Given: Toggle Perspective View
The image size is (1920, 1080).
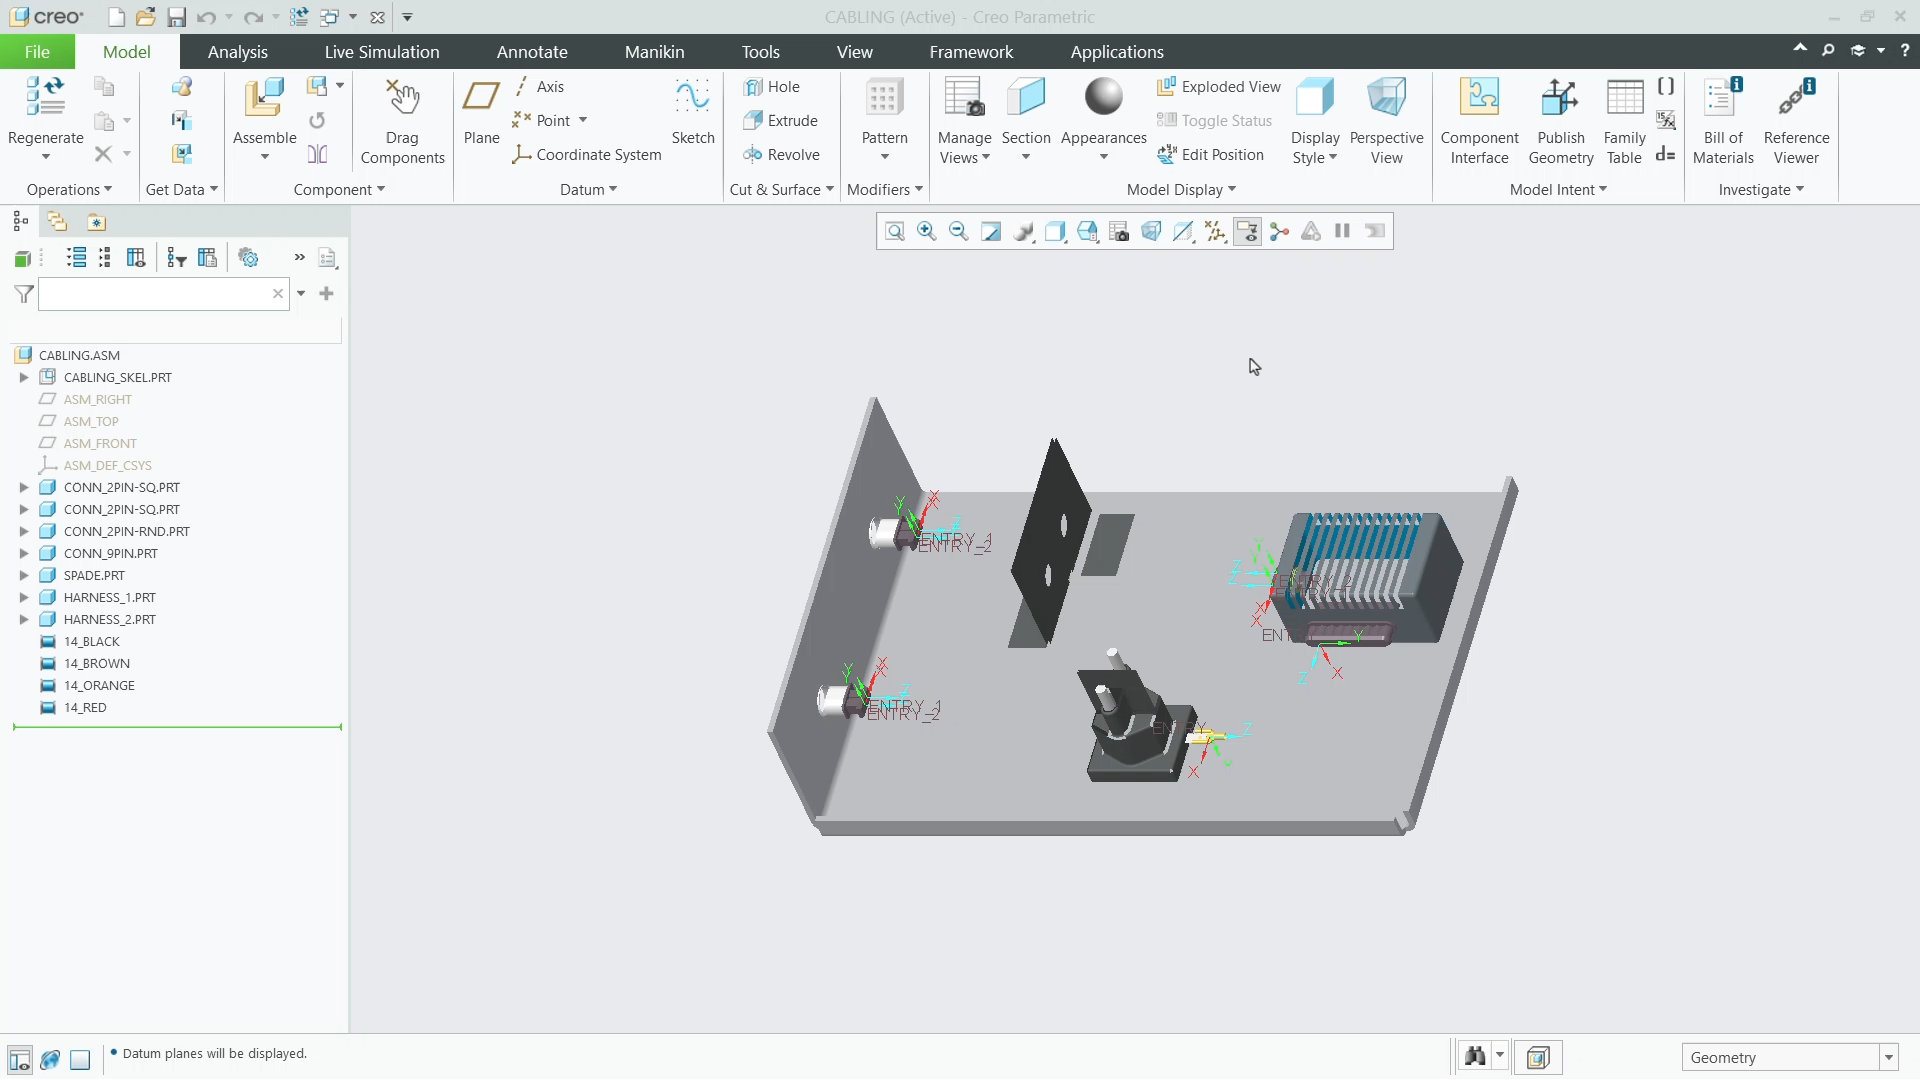Looking at the screenshot, I should 1386,121.
